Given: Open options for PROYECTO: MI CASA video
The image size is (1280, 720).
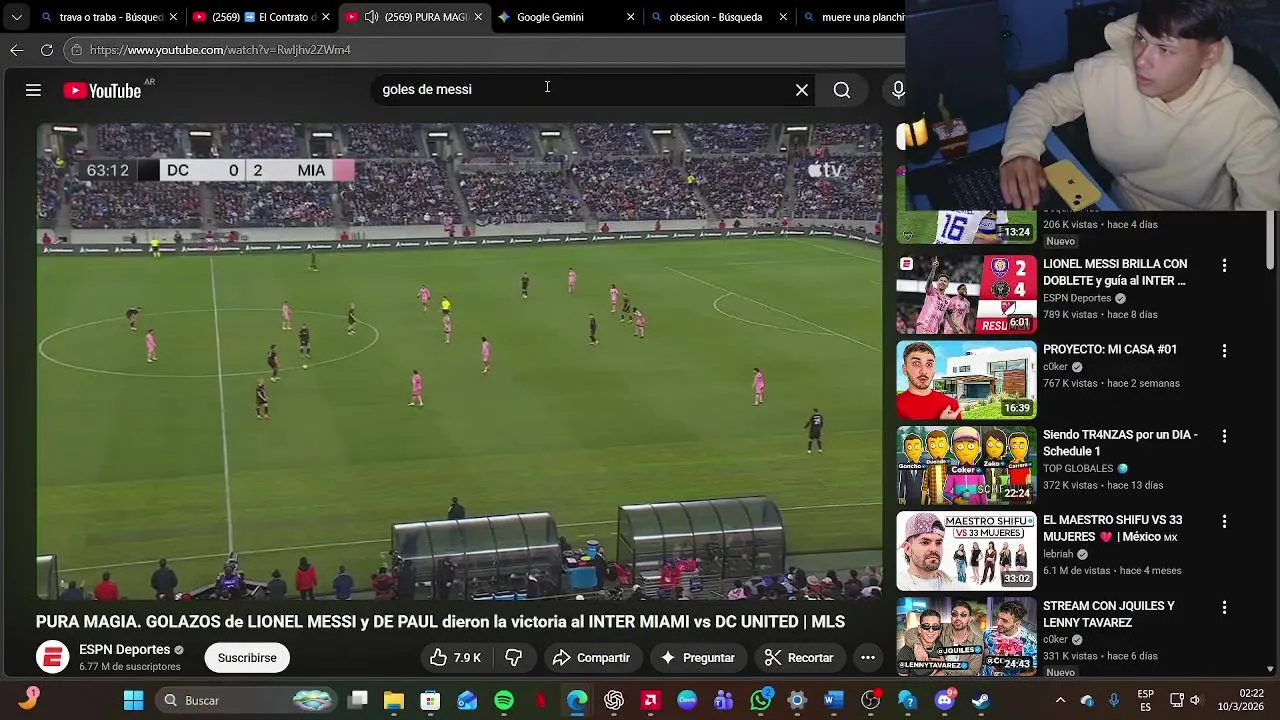Looking at the screenshot, I should [1224, 351].
